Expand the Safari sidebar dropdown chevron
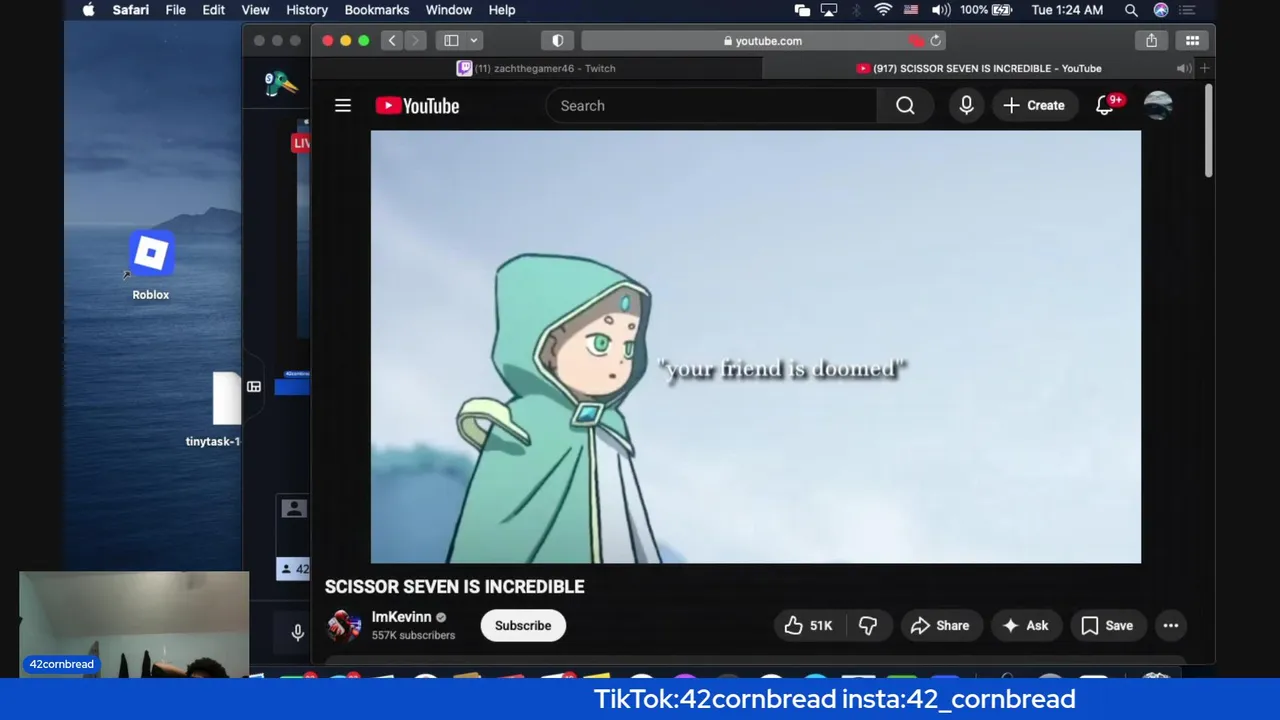This screenshot has height=720, width=1280. [474, 40]
